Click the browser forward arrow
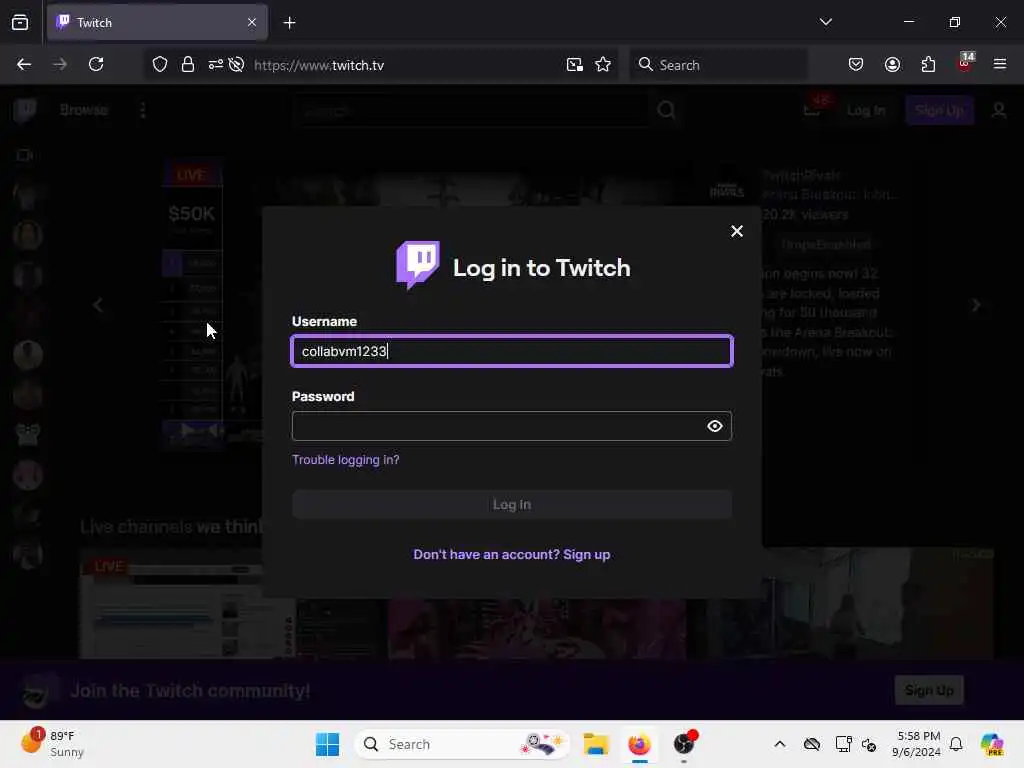 [60, 64]
